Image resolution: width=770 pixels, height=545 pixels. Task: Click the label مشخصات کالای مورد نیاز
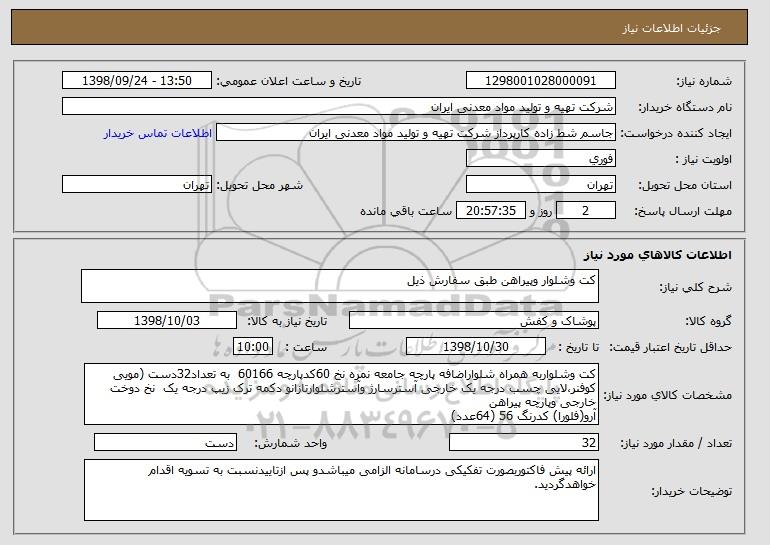(x=667, y=395)
